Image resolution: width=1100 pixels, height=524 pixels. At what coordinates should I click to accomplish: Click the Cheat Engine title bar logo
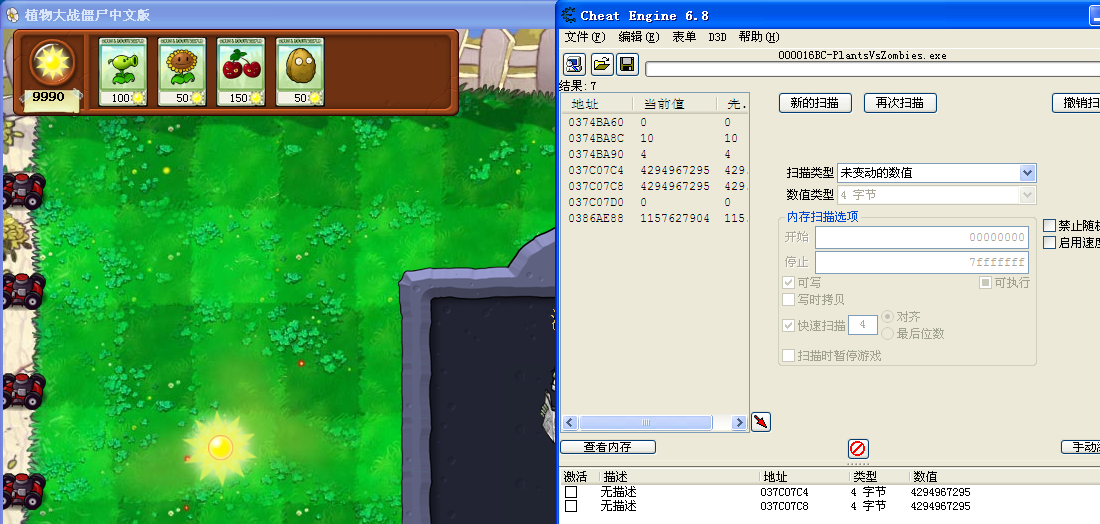click(x=568, y=15)
